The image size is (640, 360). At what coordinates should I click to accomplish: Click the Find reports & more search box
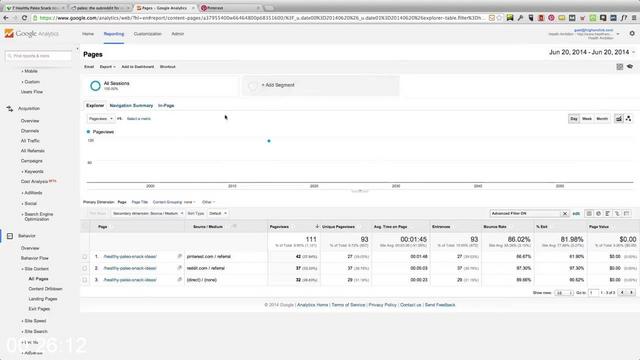38,56
